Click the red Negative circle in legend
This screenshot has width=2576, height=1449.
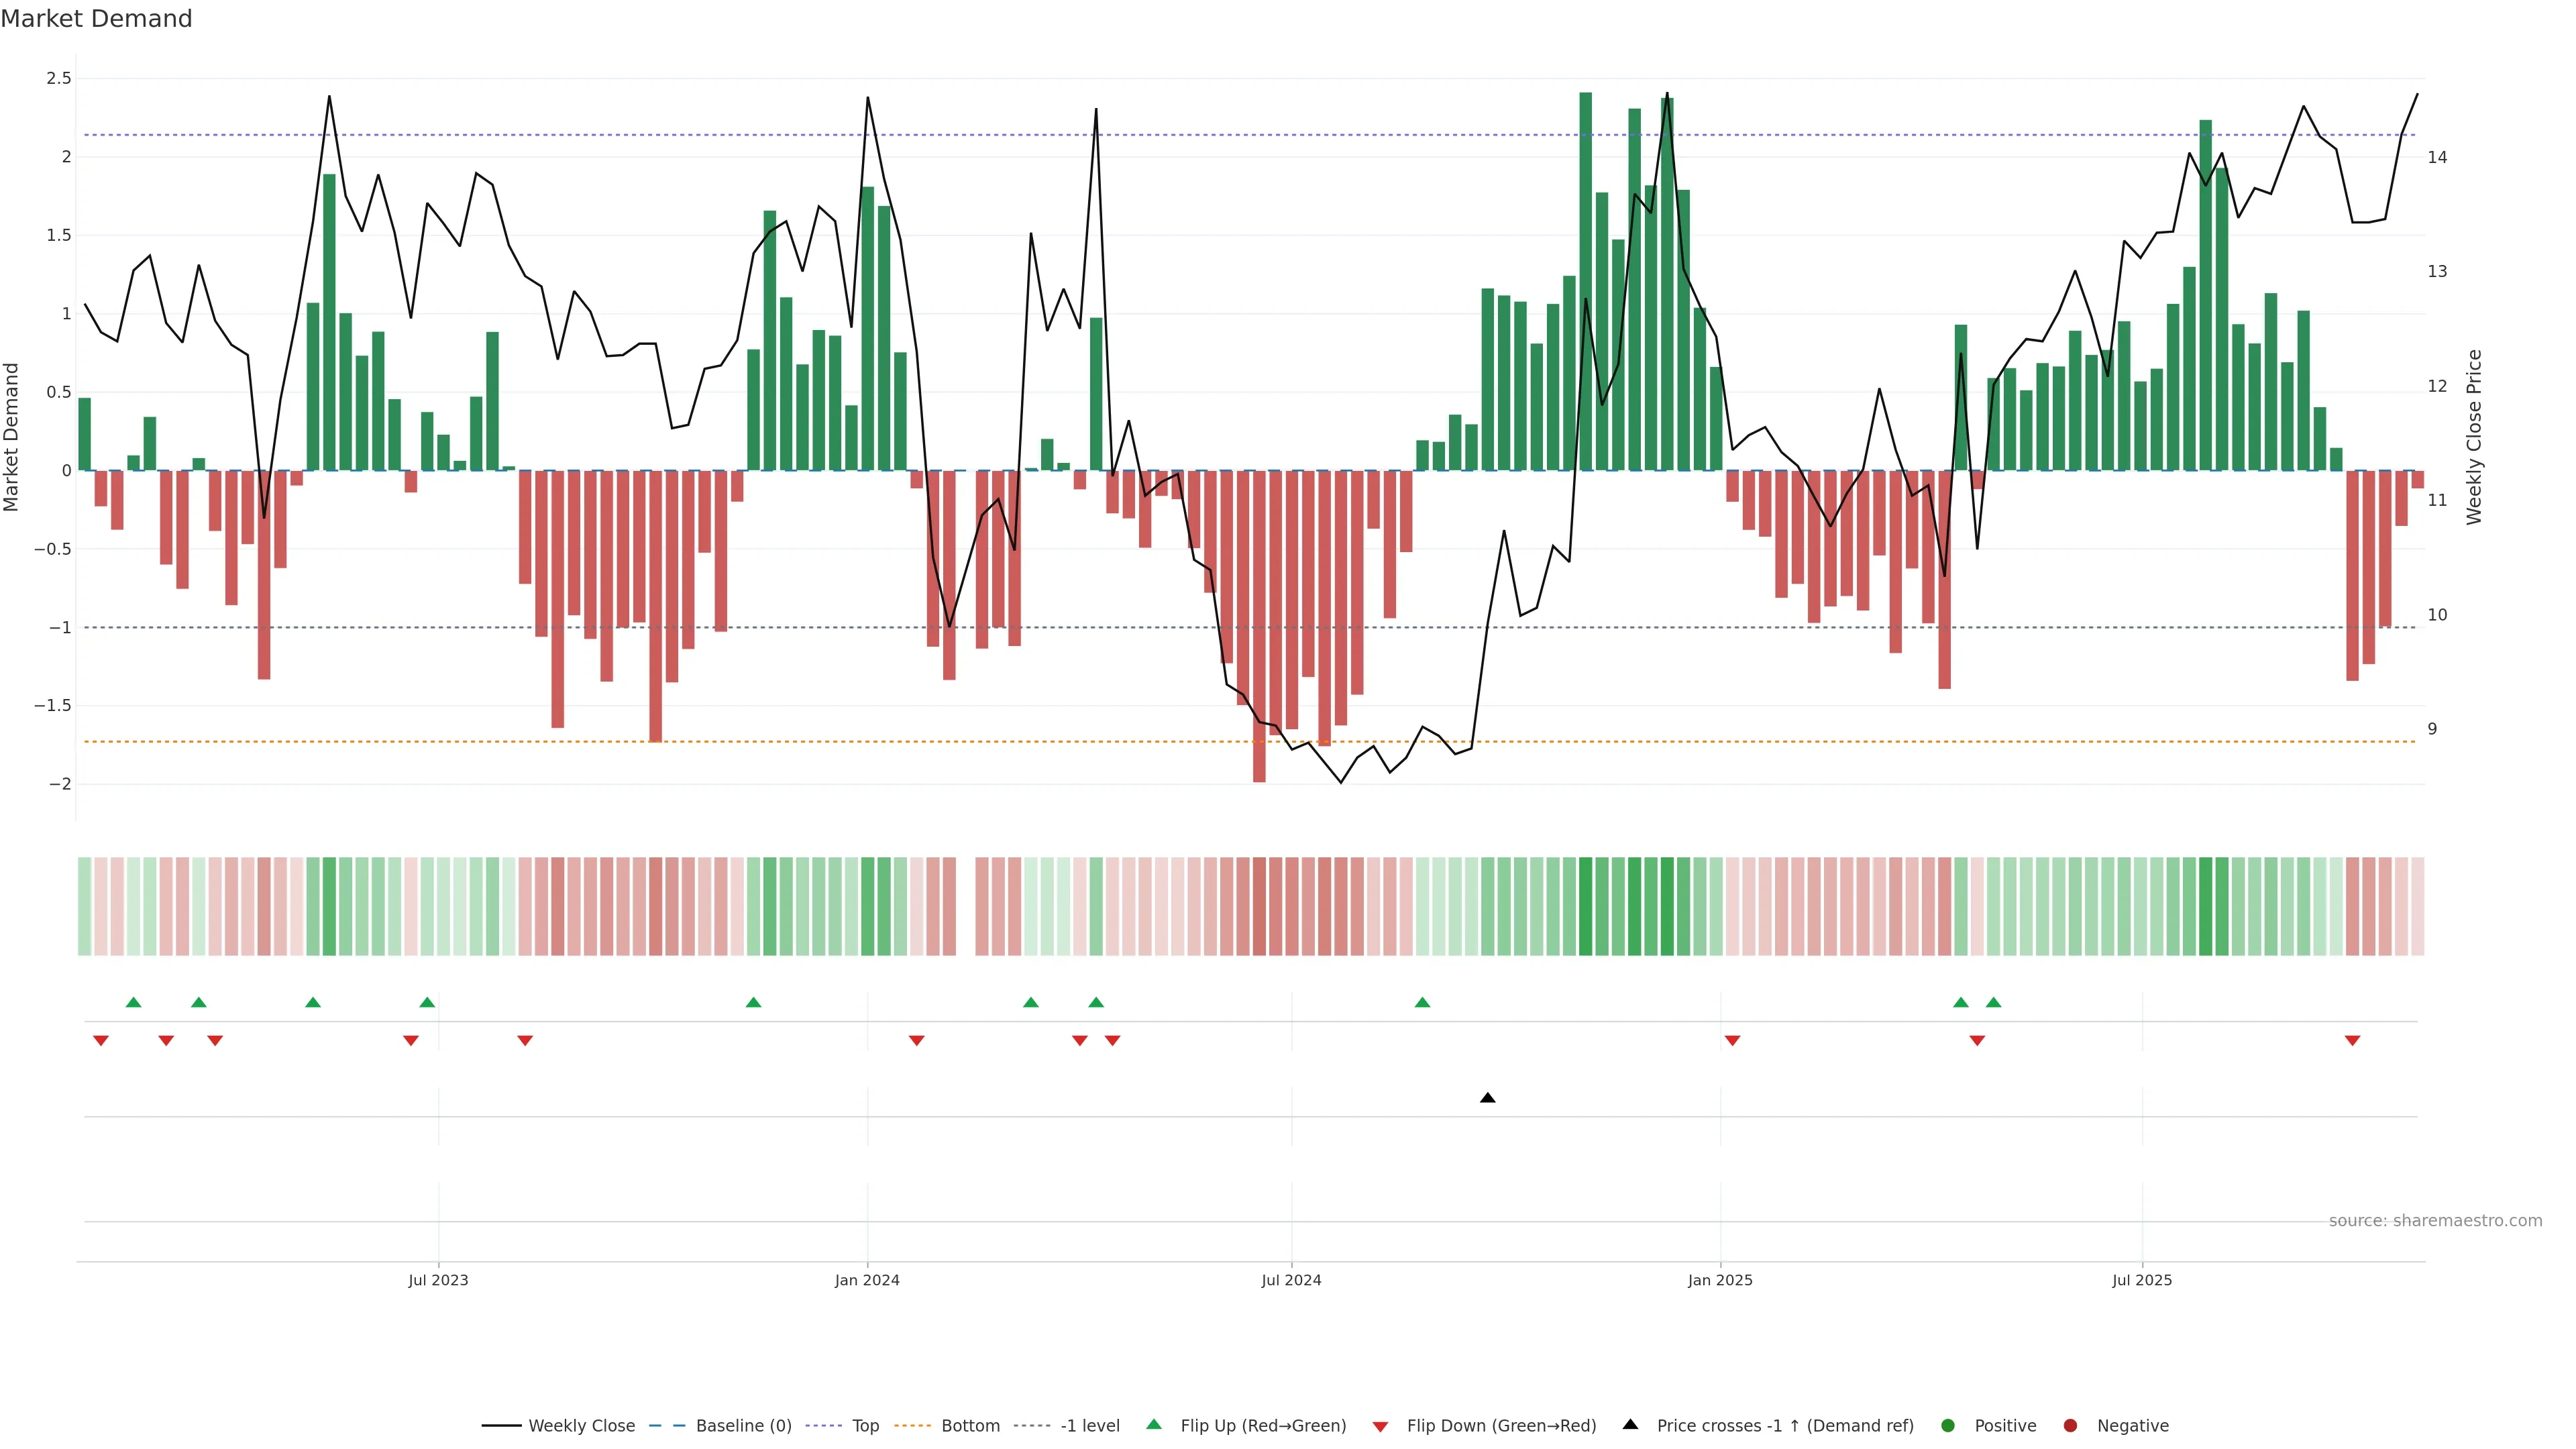(2070, 1426)
